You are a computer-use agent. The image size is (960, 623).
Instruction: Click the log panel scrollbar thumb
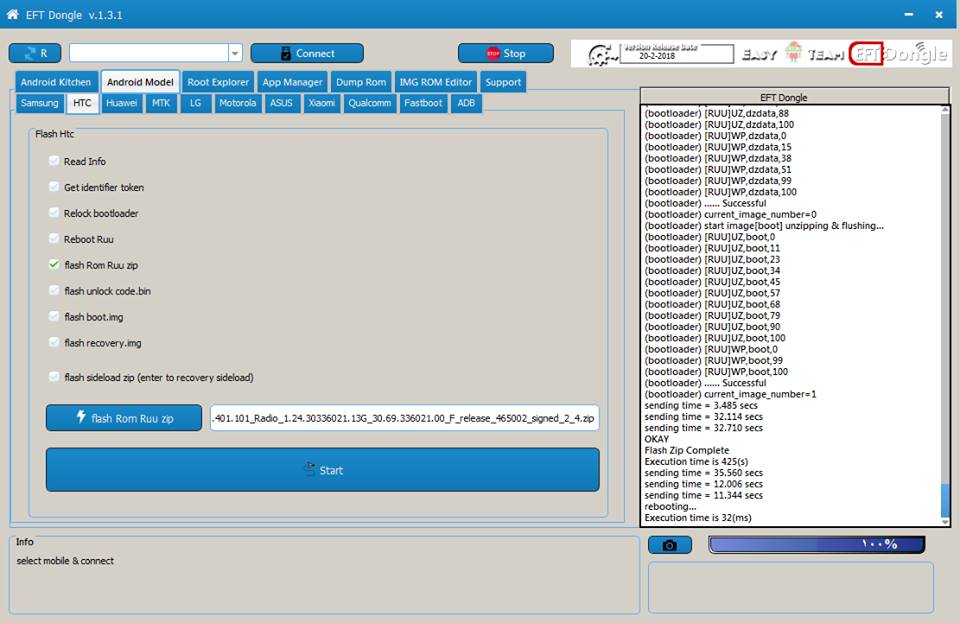click(945, 499)
